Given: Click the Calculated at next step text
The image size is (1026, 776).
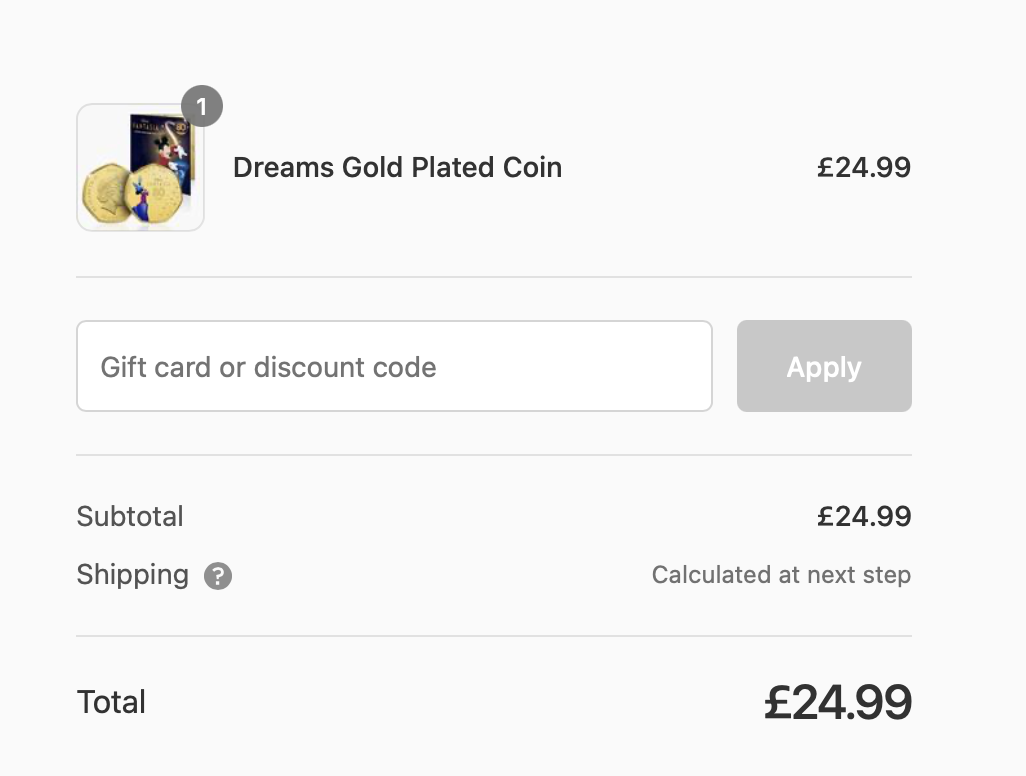Looking at the screenshot, I should click(781, 574).
